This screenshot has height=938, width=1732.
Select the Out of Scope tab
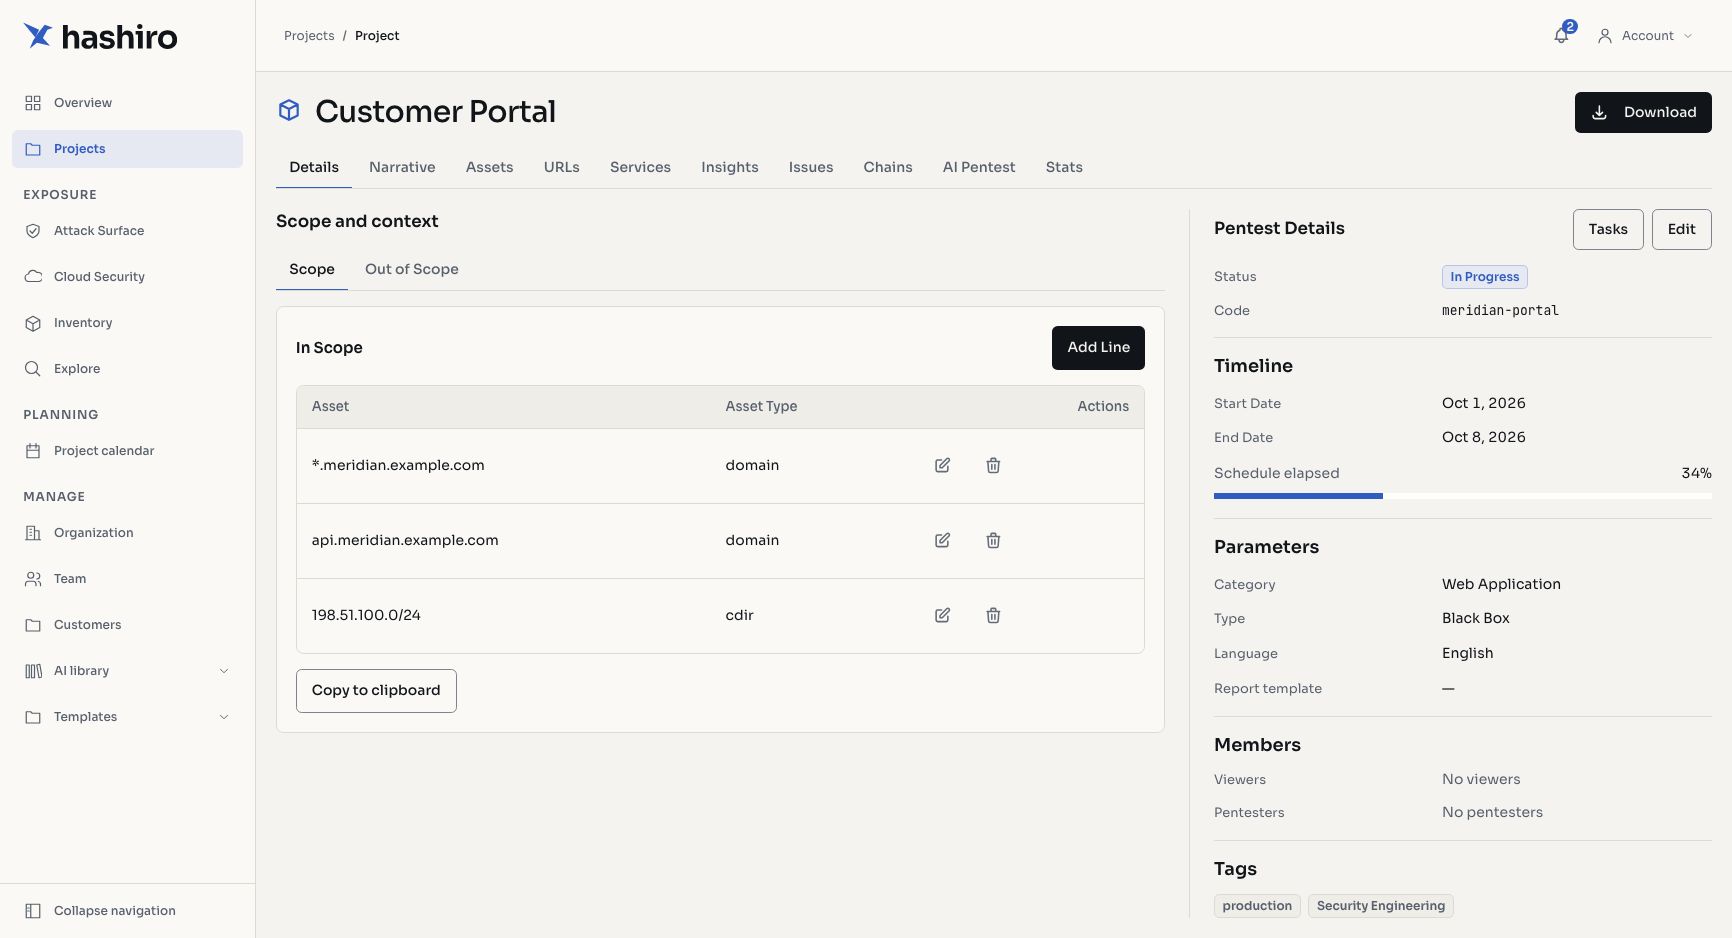(x=412, y=269)
